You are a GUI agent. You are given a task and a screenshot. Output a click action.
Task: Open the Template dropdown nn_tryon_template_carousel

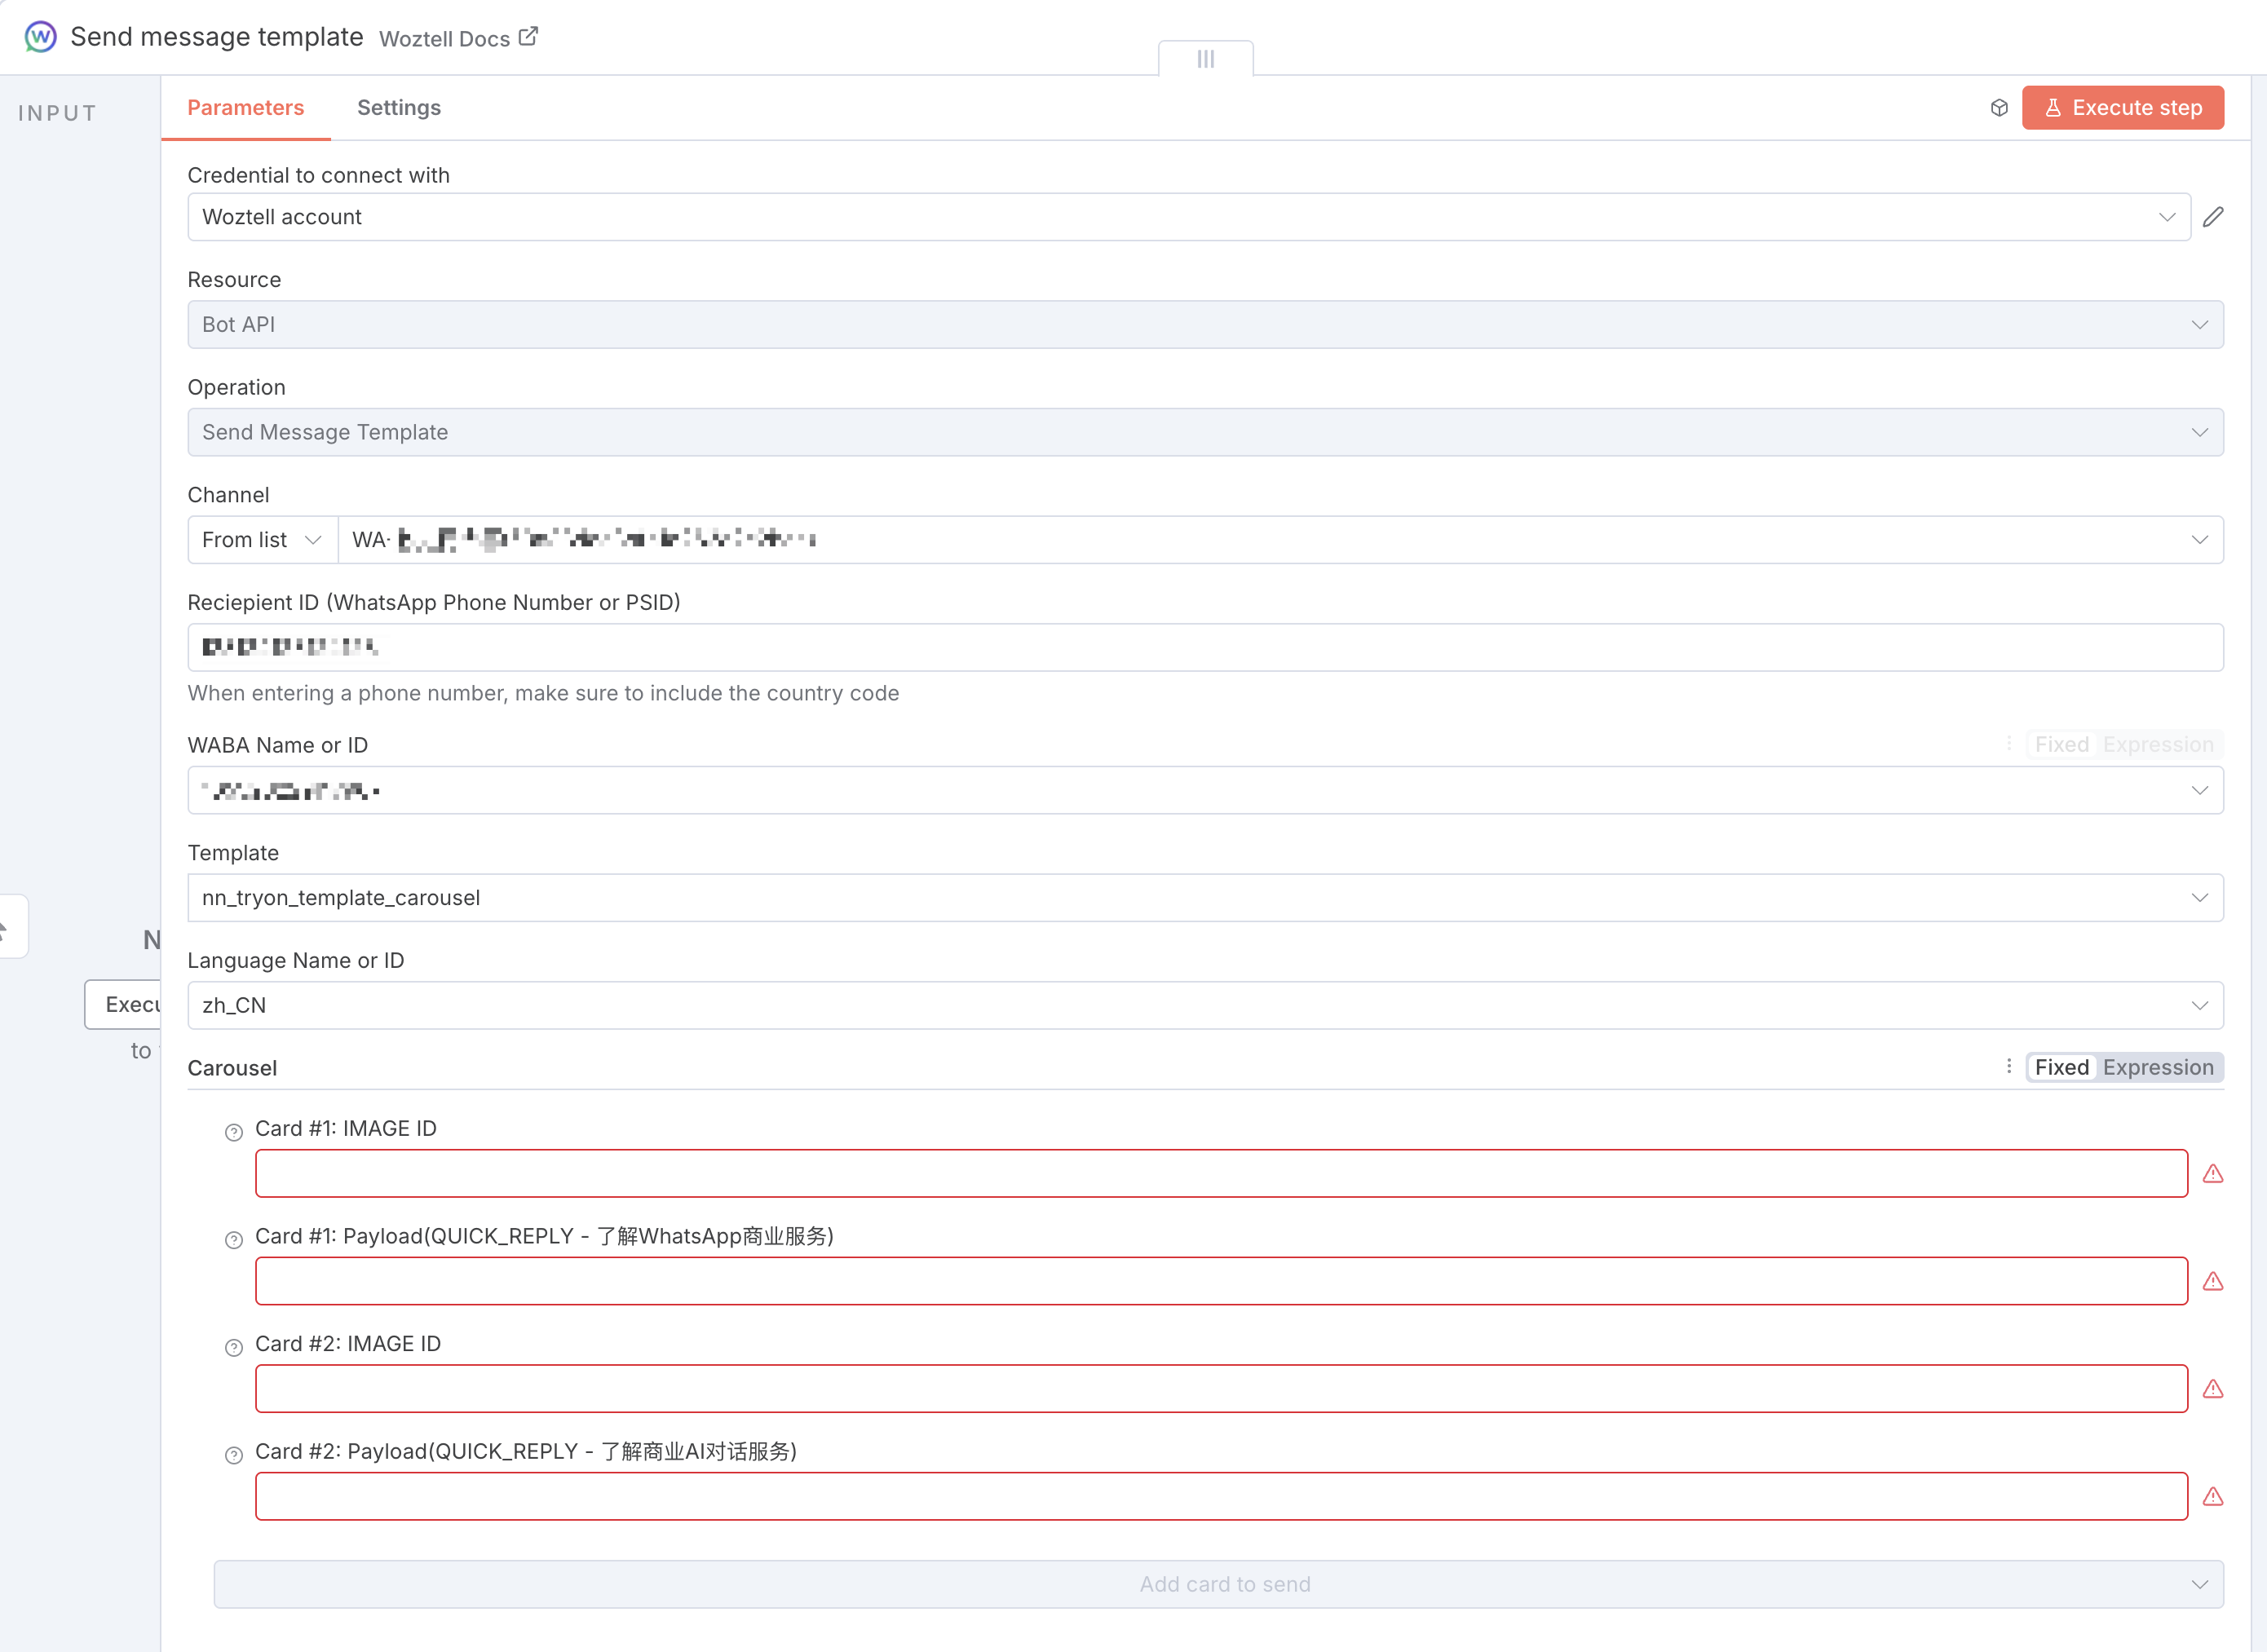click(1204, 898)
